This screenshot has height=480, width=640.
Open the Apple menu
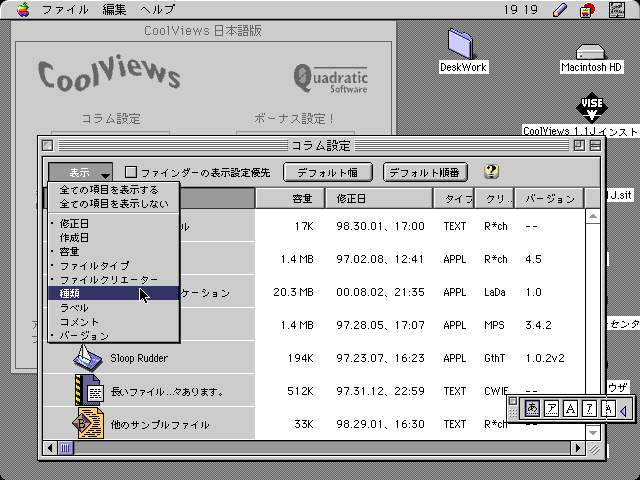23,9
